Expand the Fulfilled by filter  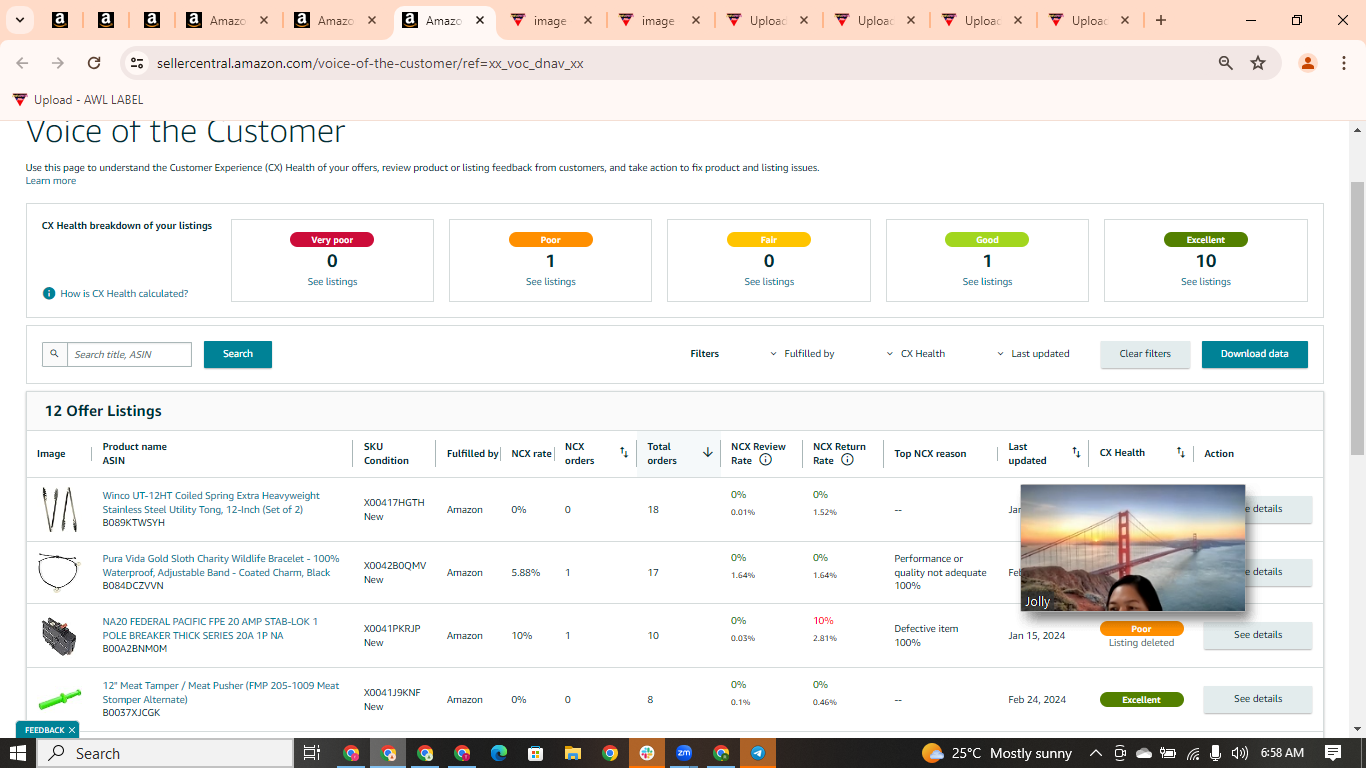click(802, 354)
